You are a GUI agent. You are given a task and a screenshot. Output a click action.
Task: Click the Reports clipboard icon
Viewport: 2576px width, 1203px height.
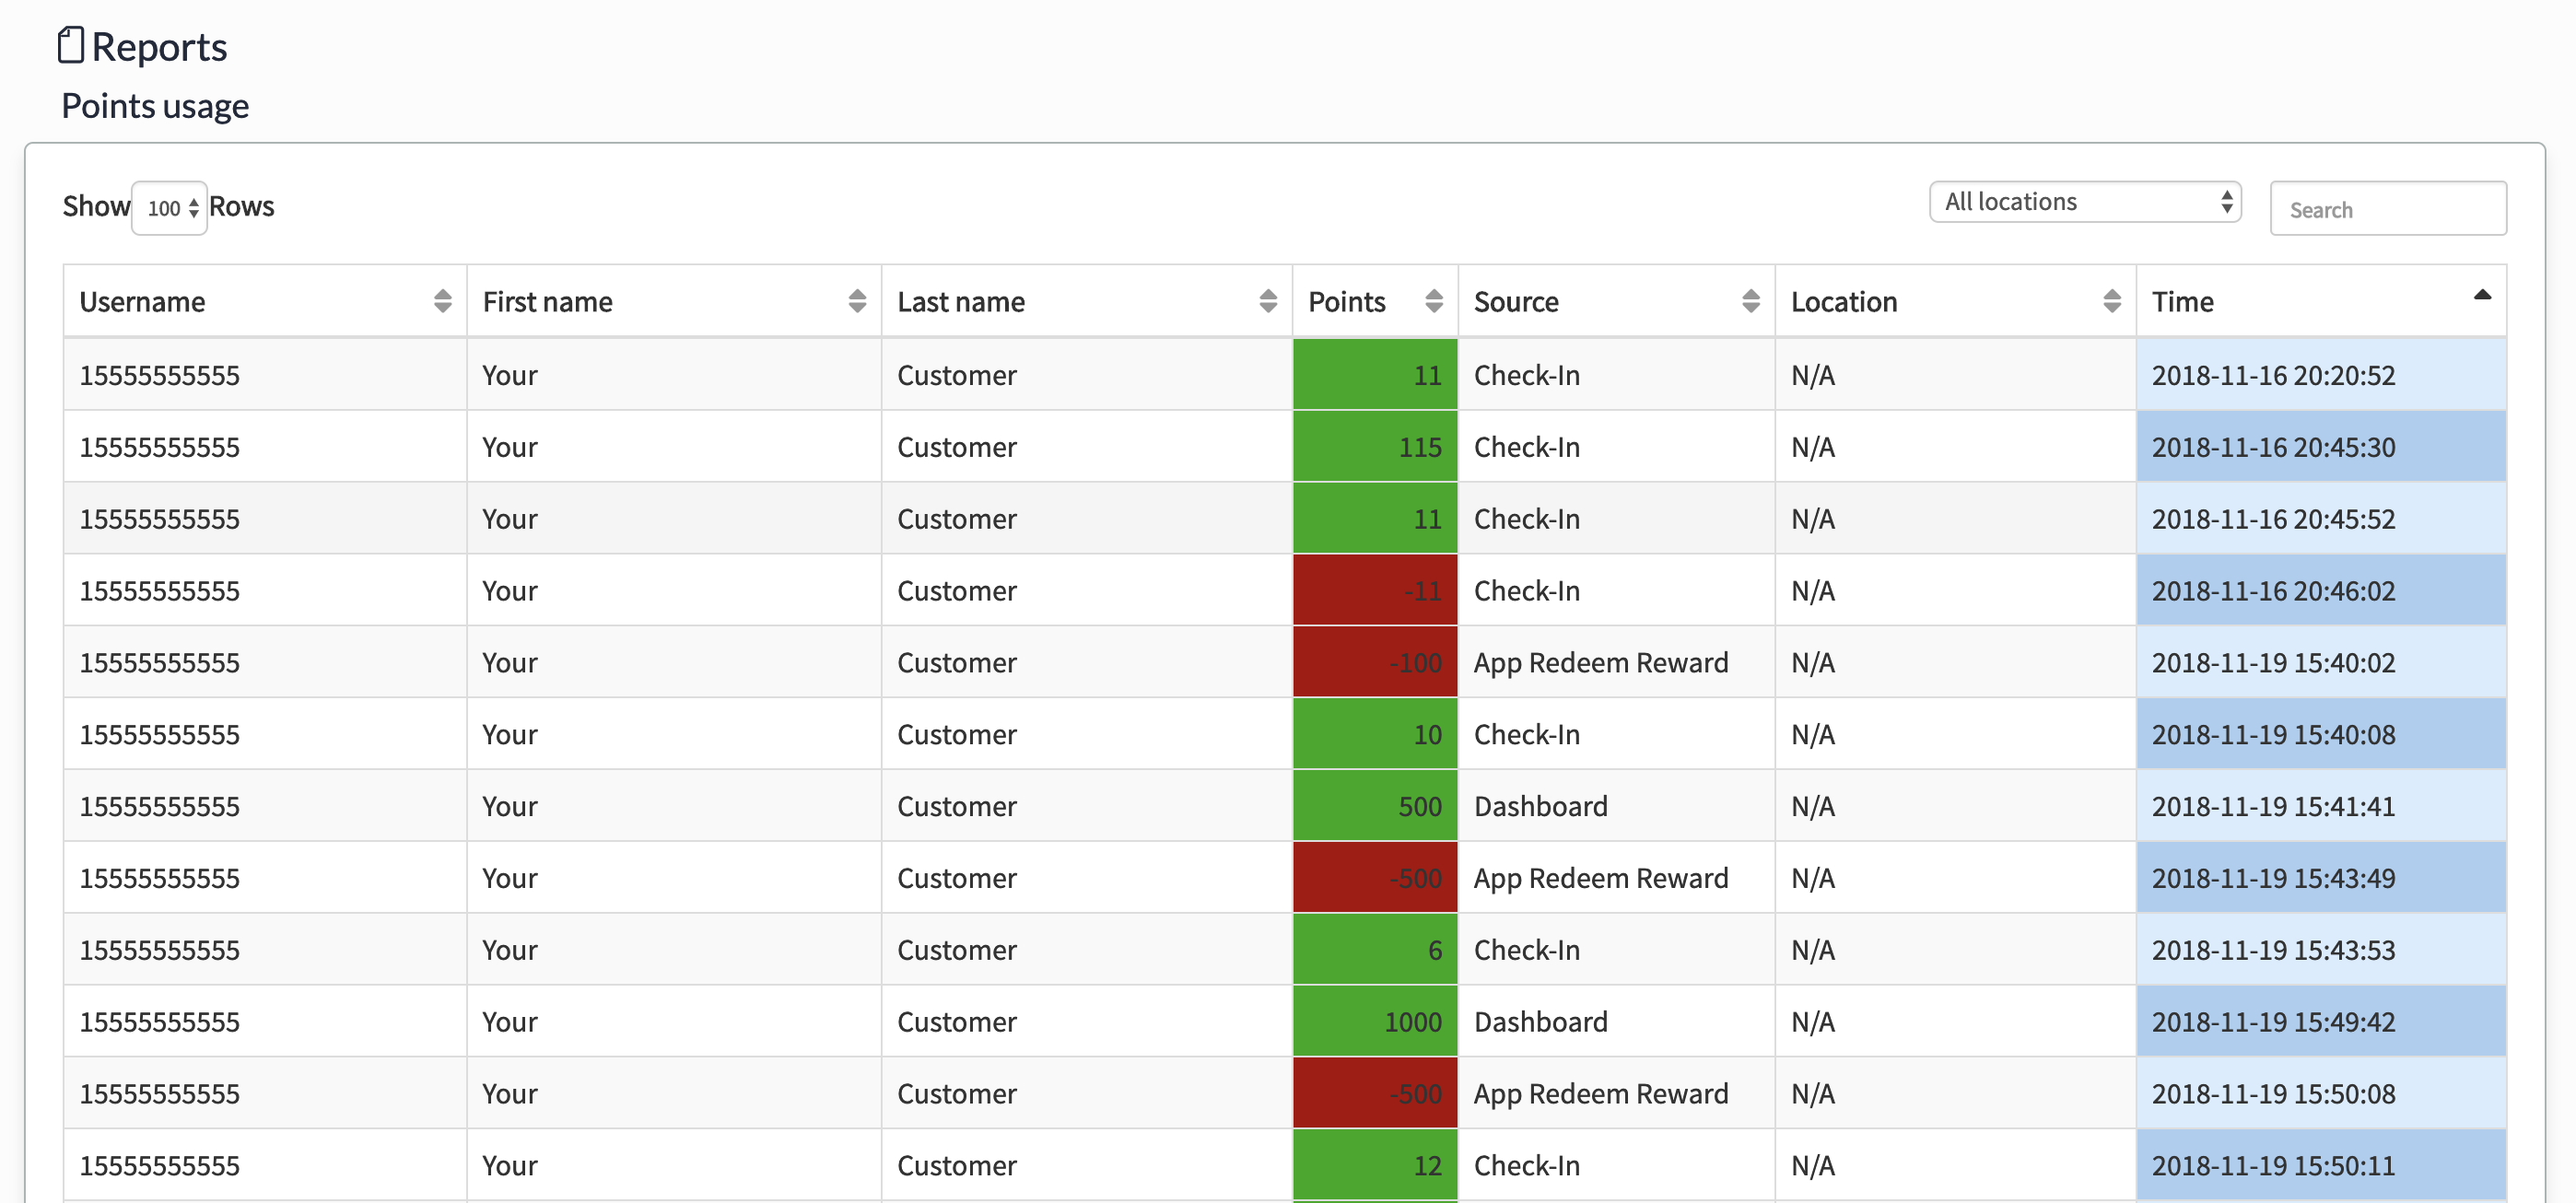pyautogui.click(x=70, y=45)
